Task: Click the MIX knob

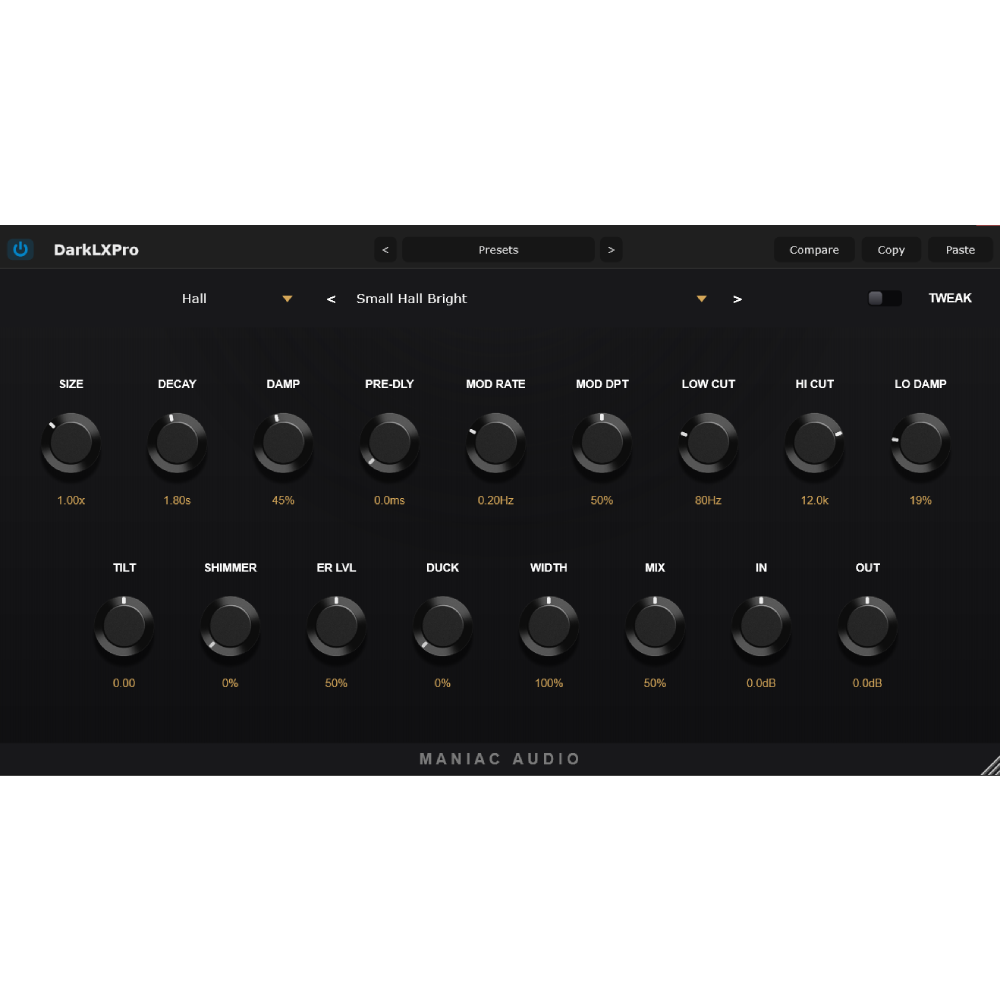Action: 655,626
